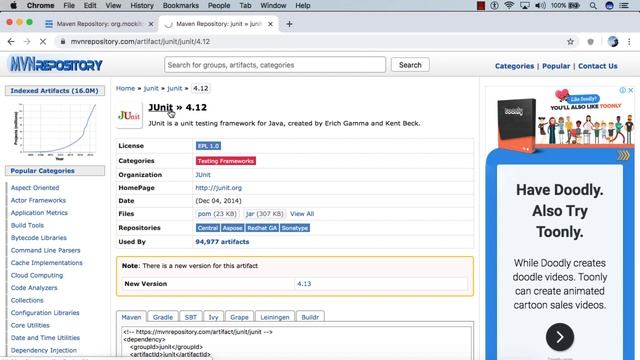Click the MVNRepository logo
Viewport: 640px width, 360px height.
coord(56,64)
